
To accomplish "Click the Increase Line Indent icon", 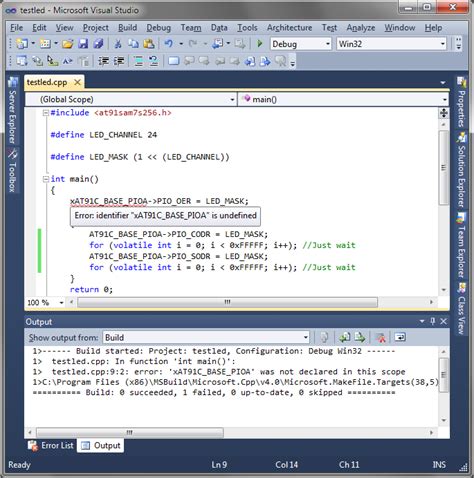I will click(119, 61).
